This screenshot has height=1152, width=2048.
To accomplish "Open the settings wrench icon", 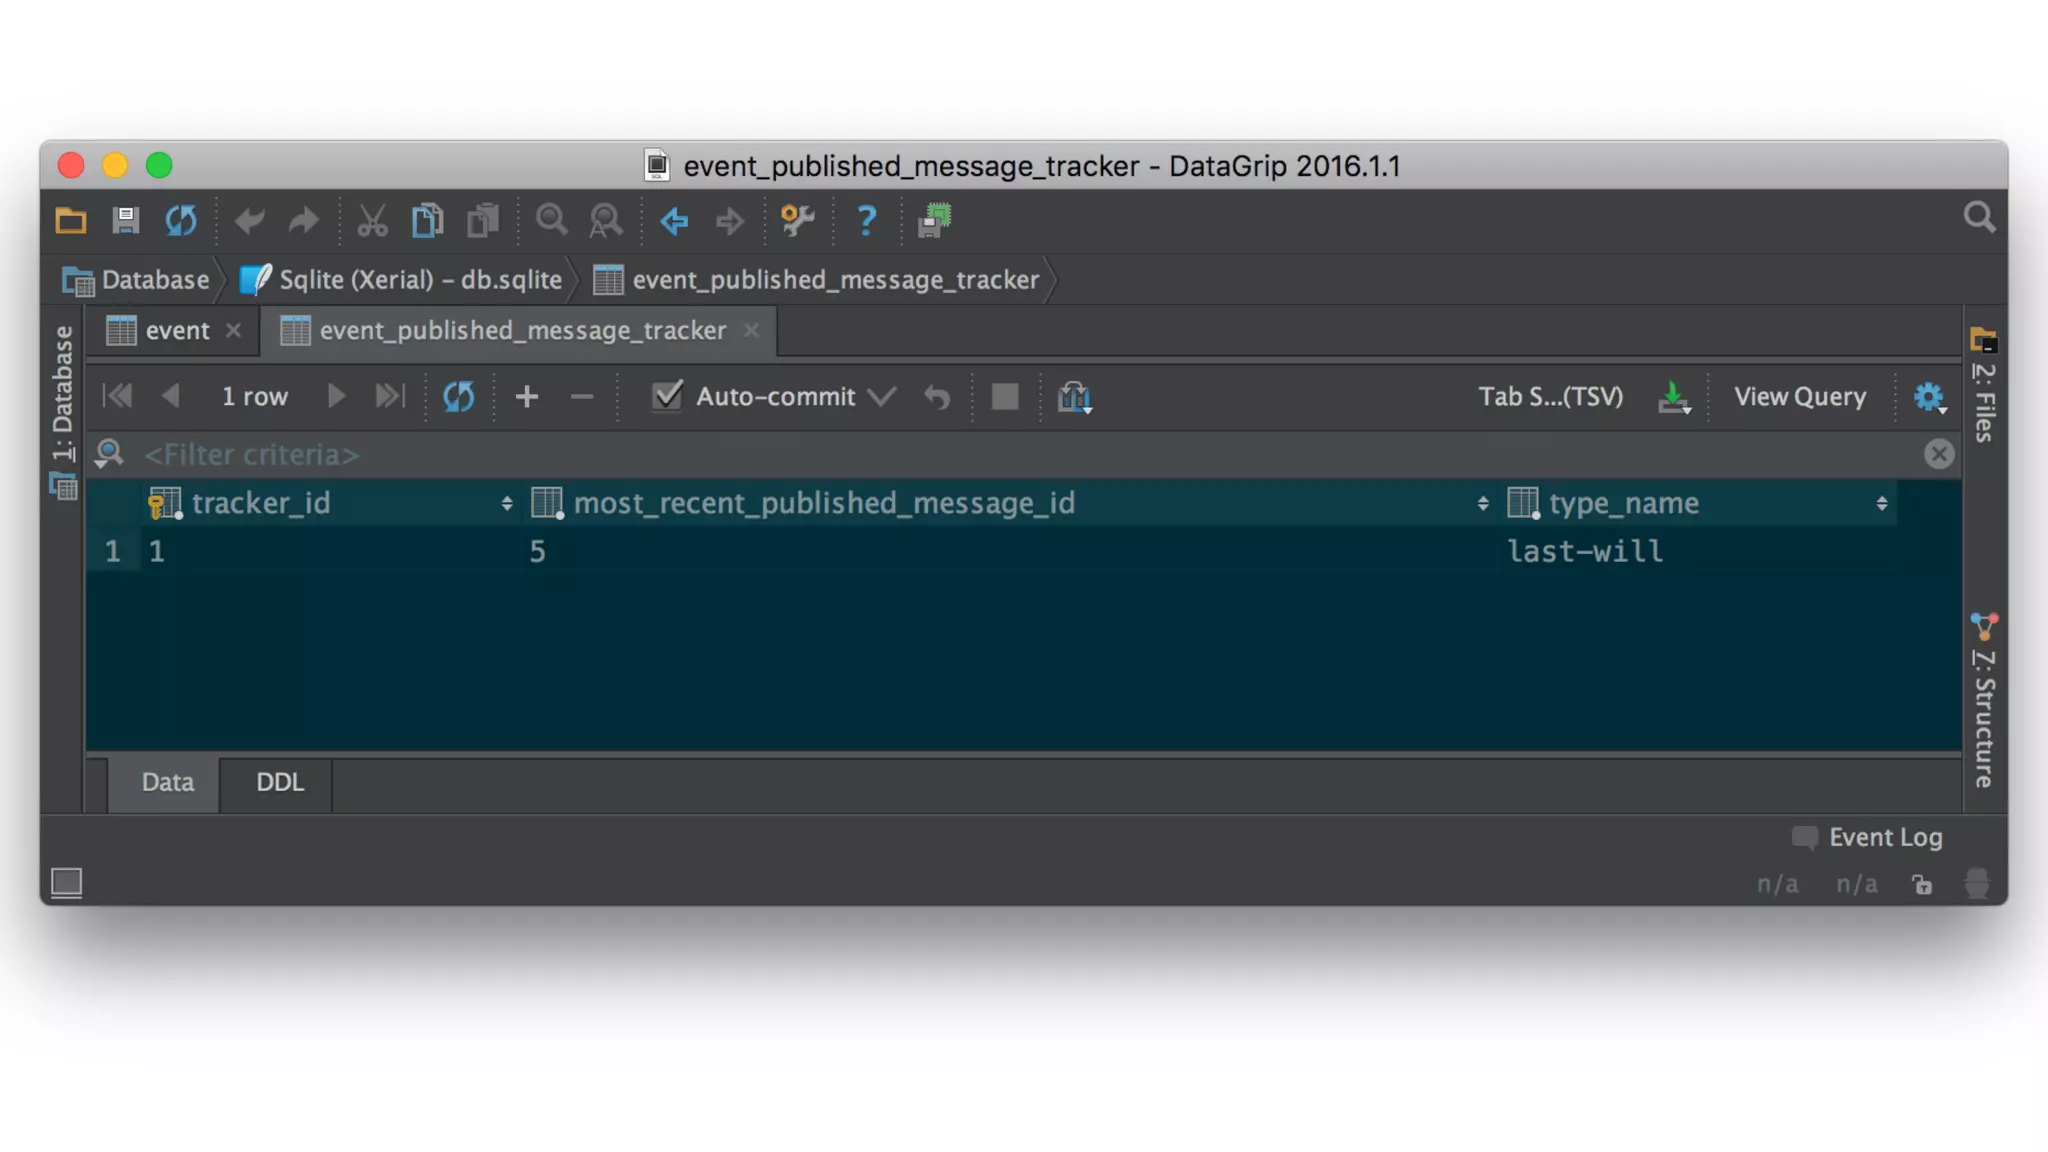I will 797,220.
